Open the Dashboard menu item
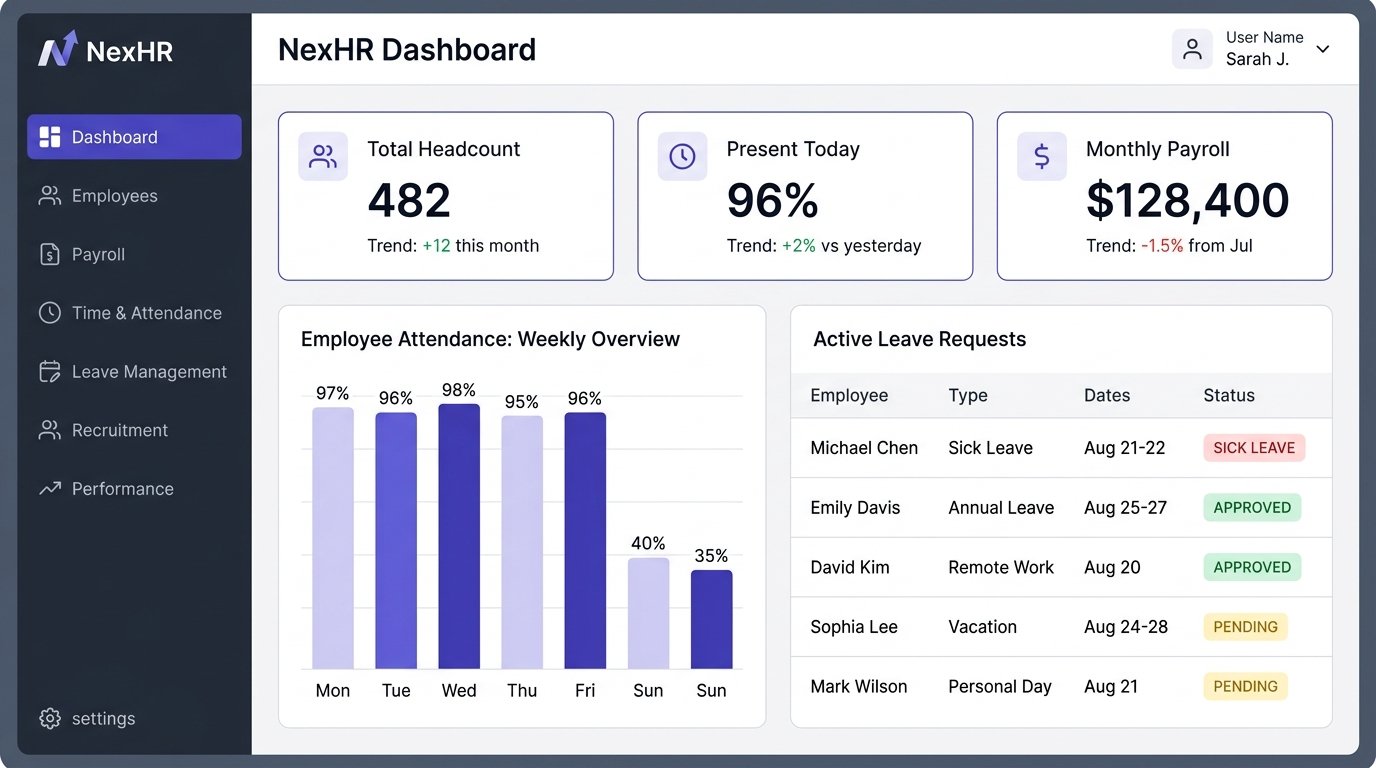 (x=134, y=137)
